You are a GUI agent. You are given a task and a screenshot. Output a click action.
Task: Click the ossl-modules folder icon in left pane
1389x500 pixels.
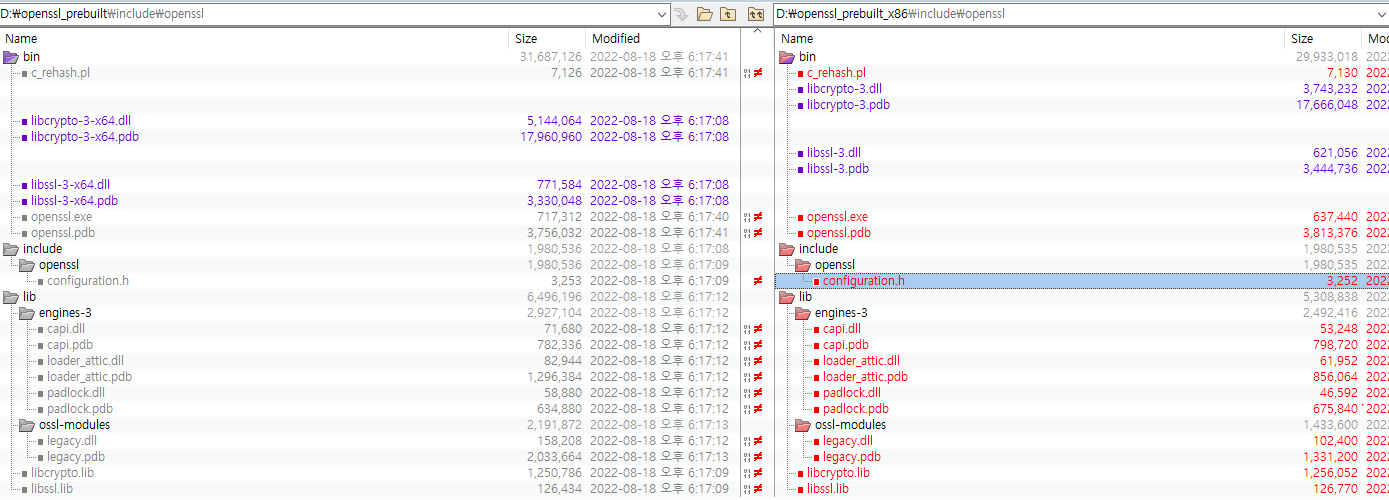(x=27, y=425)
